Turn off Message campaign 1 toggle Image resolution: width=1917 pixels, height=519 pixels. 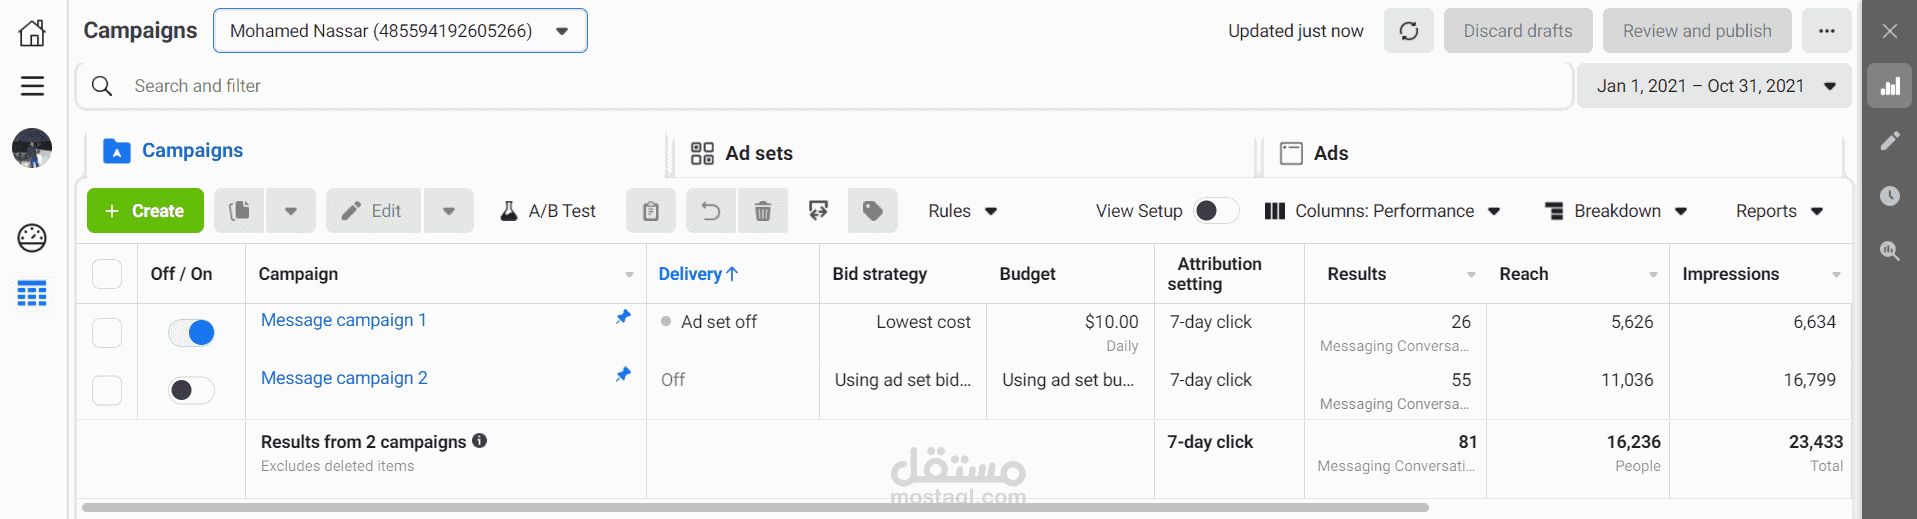(x=191, y=333)
